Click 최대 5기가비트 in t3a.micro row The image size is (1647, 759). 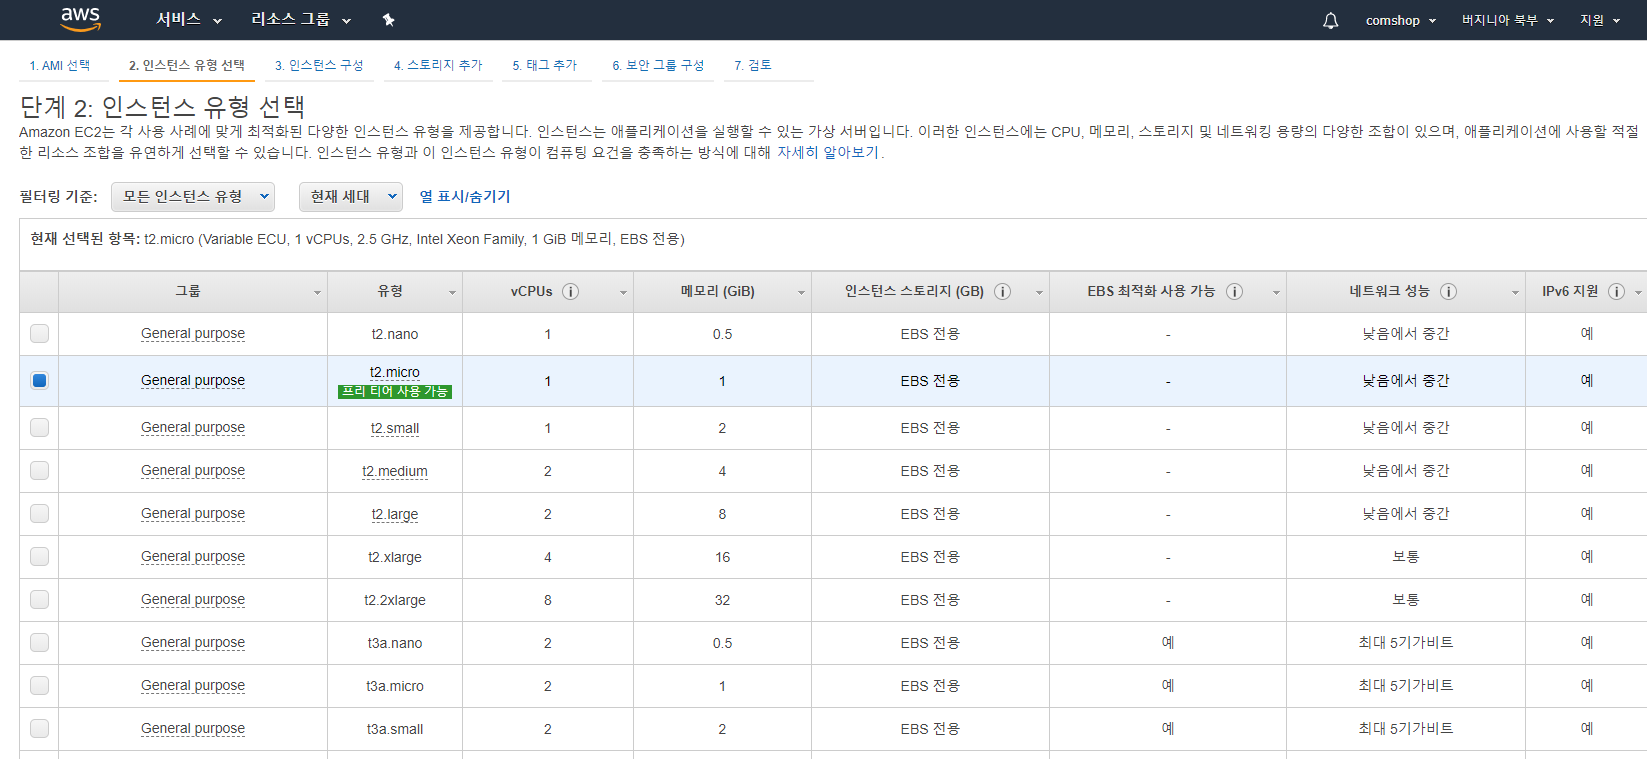tap(1406, 686)
